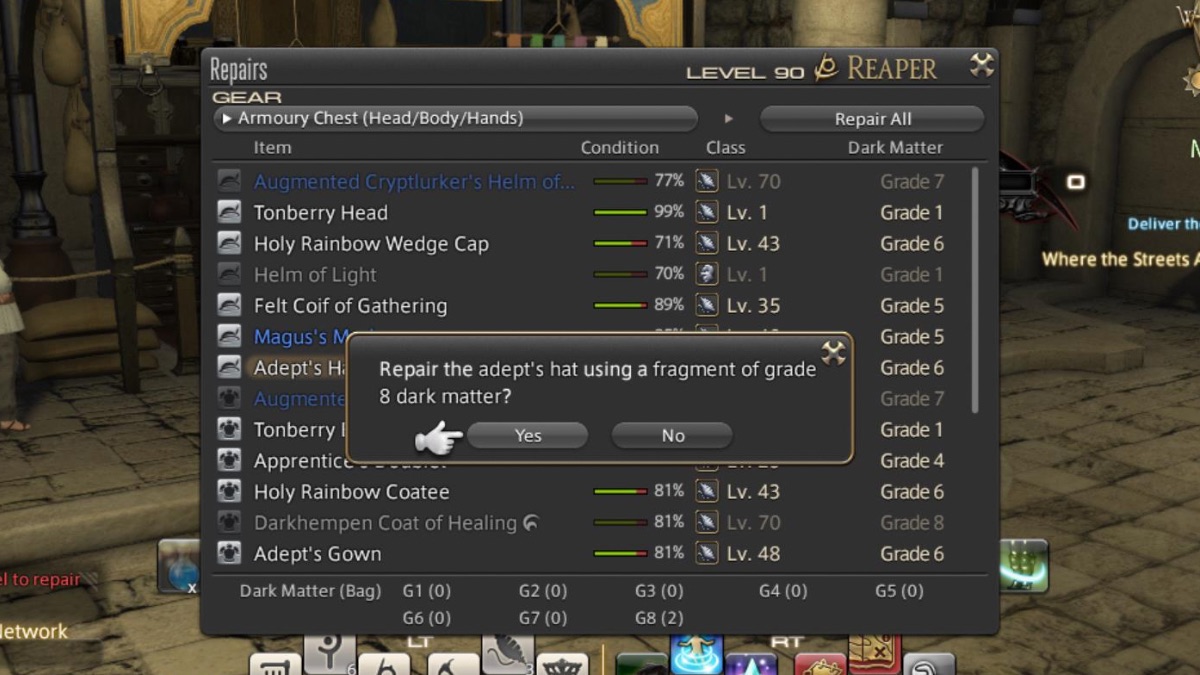The image size is (1200, 675).
Task: Sort the list by Condition column
Action: point(619,147)
